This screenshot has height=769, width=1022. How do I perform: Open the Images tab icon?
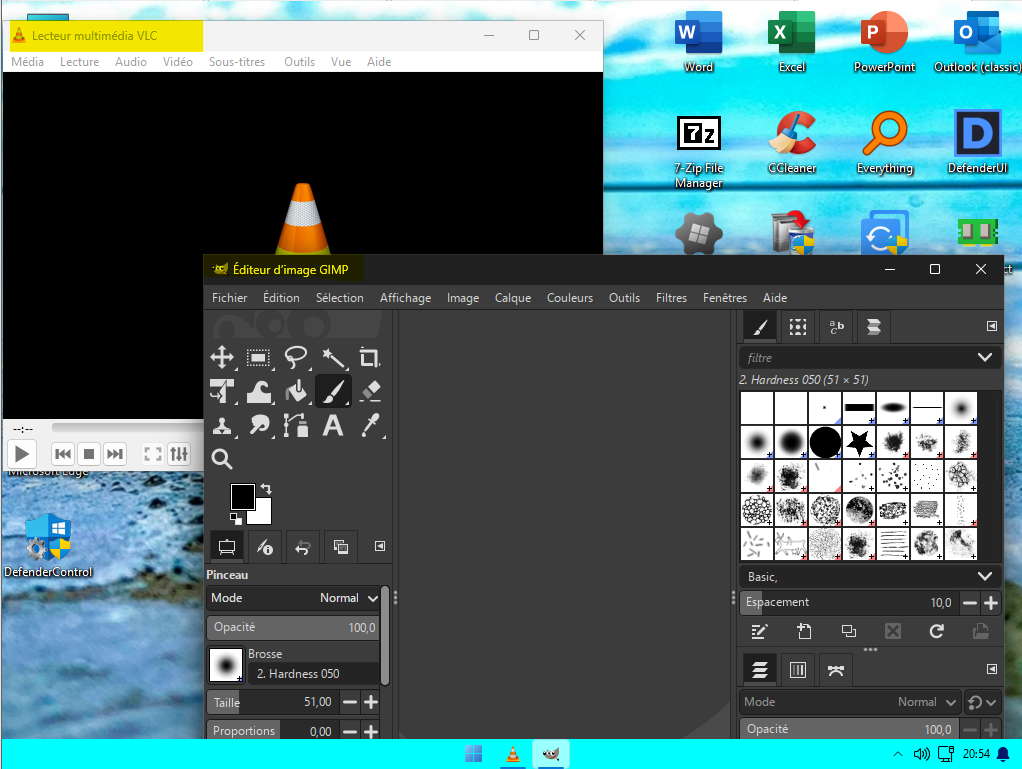[340, 547]
